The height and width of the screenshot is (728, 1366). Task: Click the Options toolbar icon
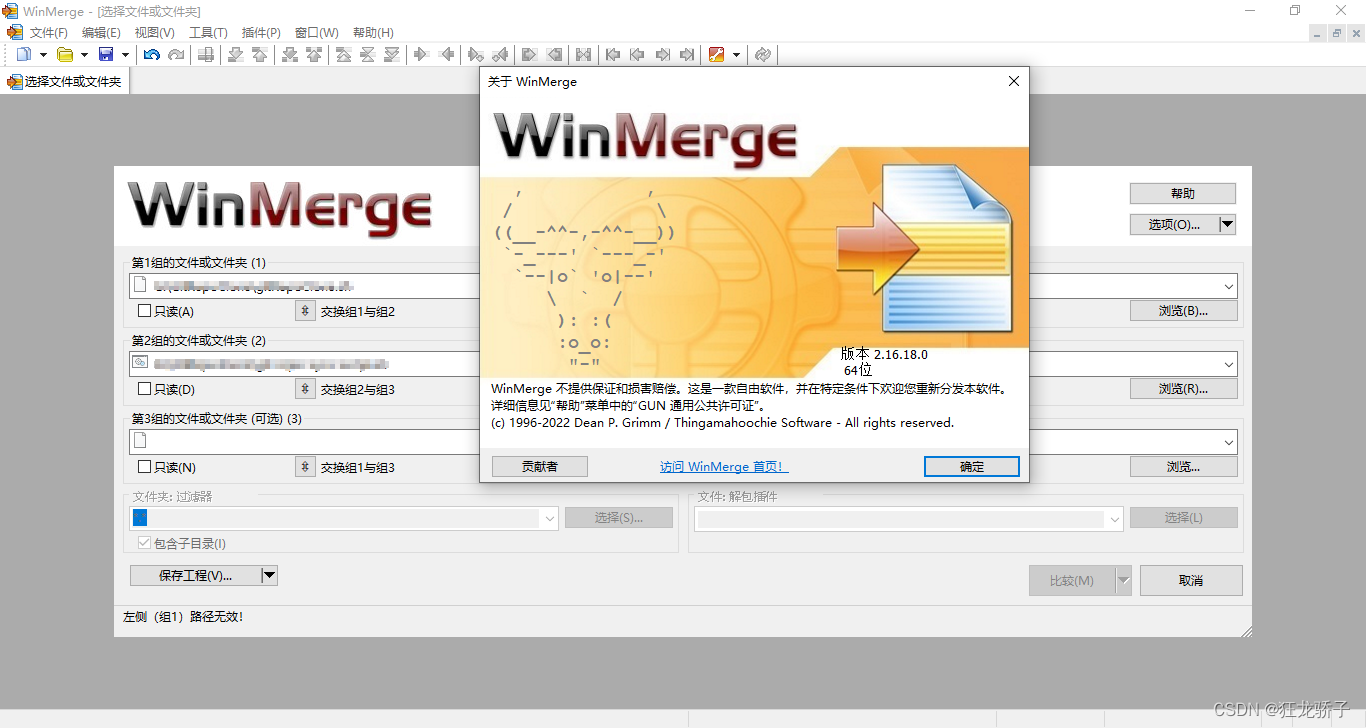pyautogui.click(x=716, y=54)
